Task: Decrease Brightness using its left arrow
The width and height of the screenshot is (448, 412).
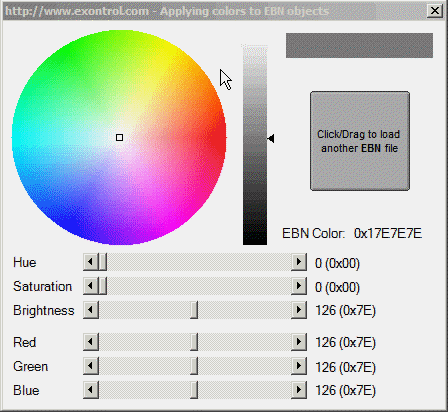Action: click(91, 310)
